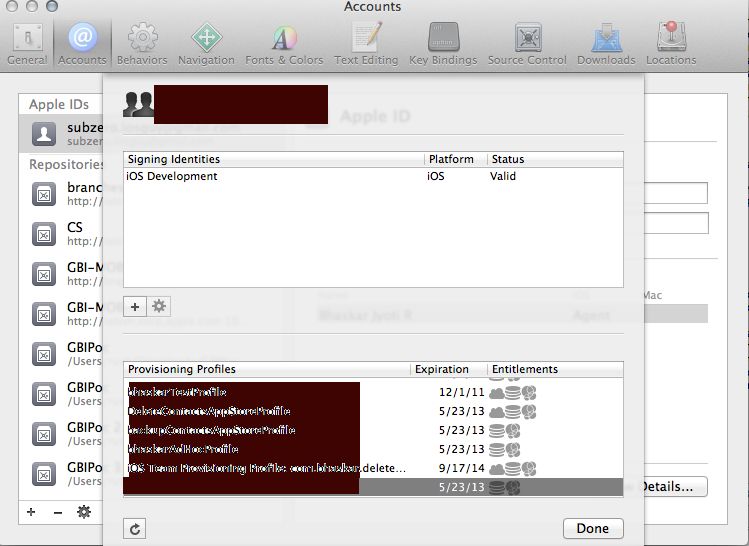Add a new account in sidebar
Viewport: 749px width, 546px height.
[x=31, y=512]
